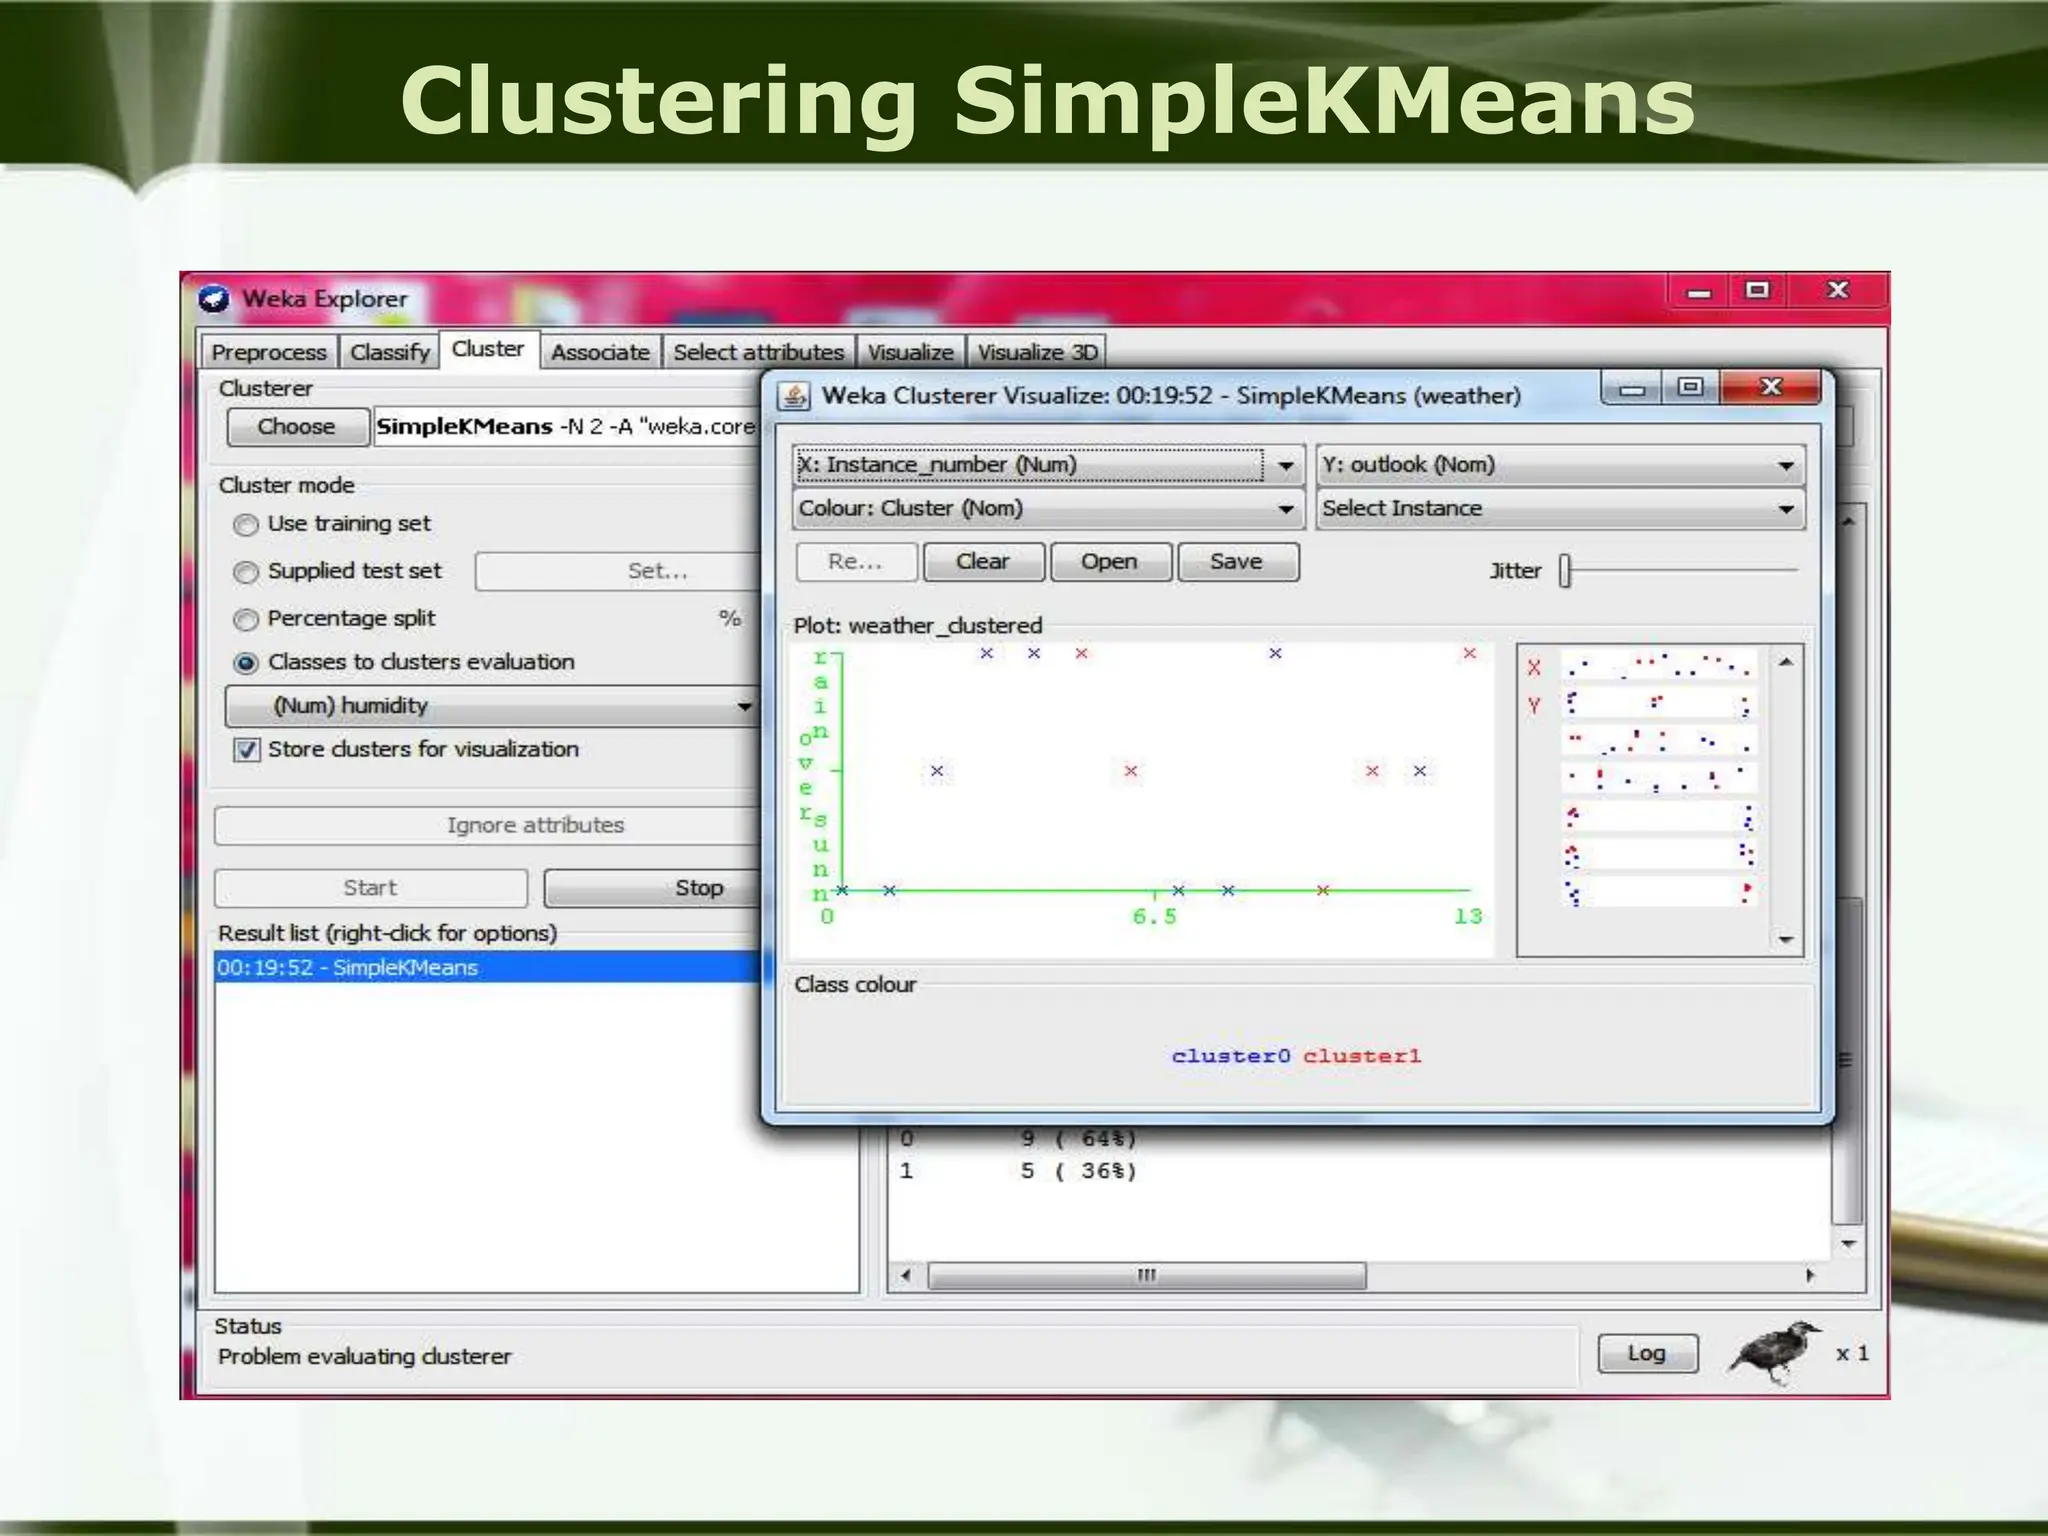2048x1536 pixels.
Task: Click the Start clustering button
Action: [370, 888]
